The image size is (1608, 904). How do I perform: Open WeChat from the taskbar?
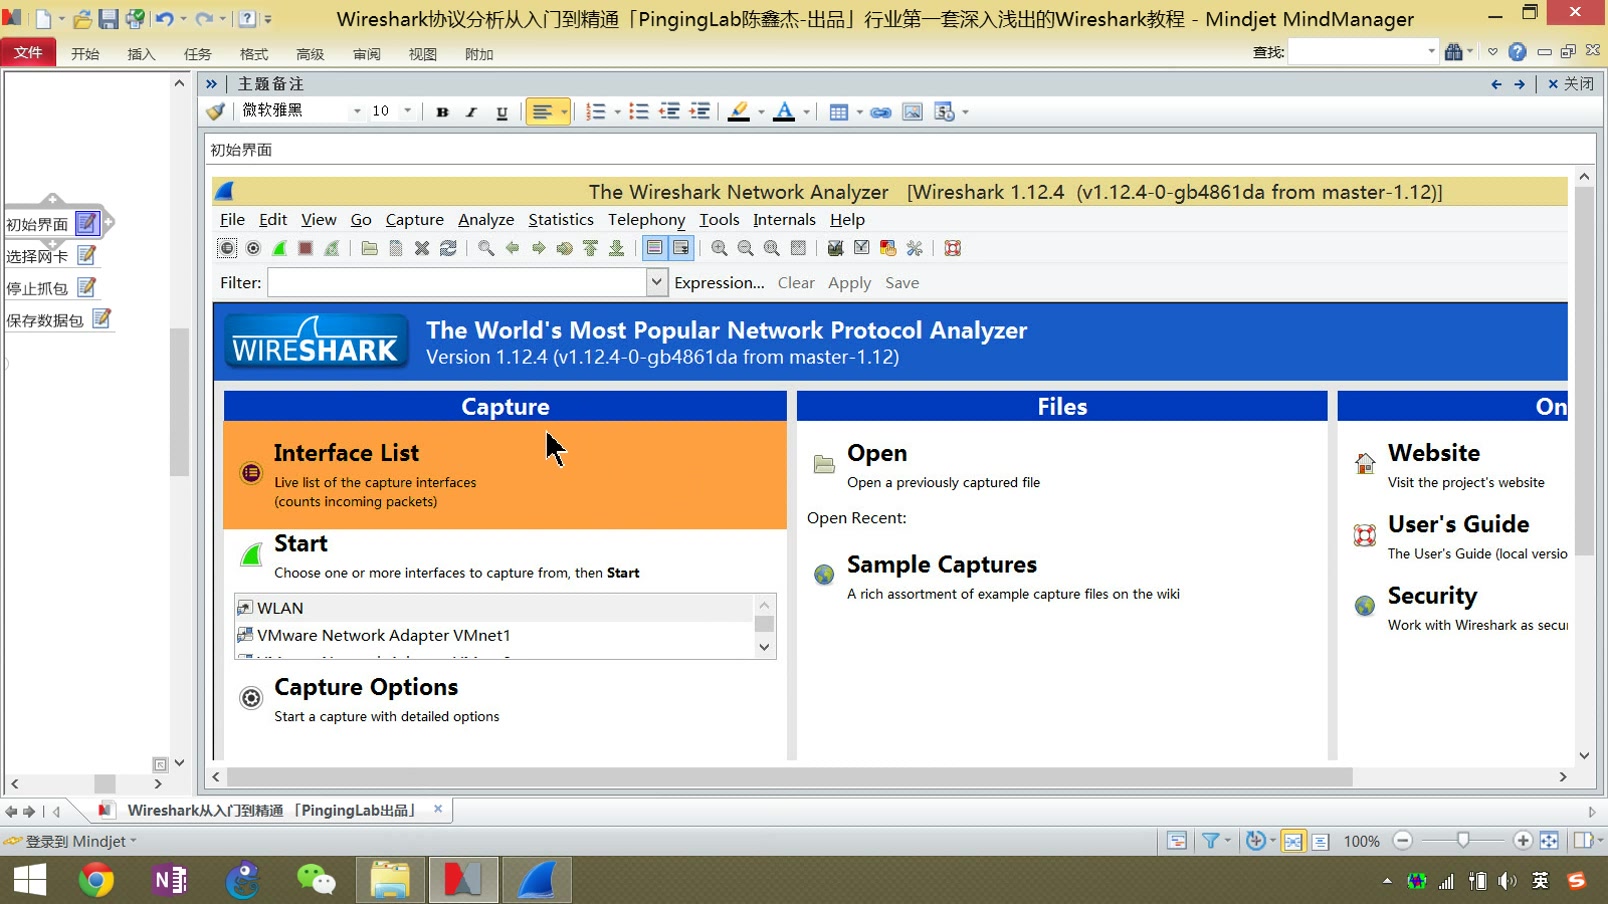(x=316, y=880)
